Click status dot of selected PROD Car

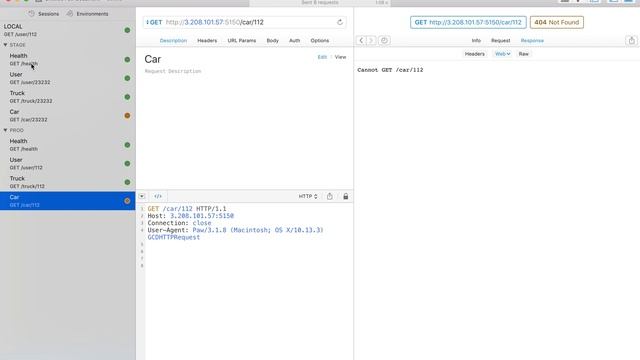(x=127, y=201)
